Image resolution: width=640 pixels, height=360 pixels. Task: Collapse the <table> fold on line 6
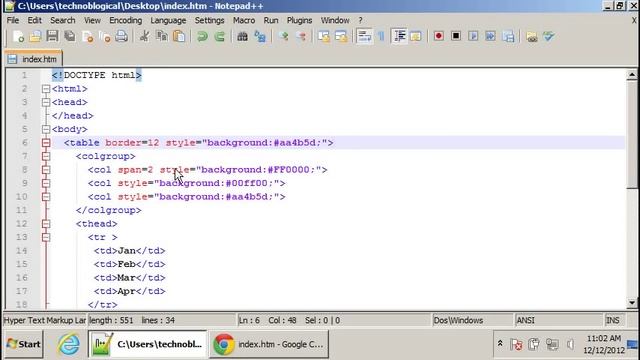(46, 143)
